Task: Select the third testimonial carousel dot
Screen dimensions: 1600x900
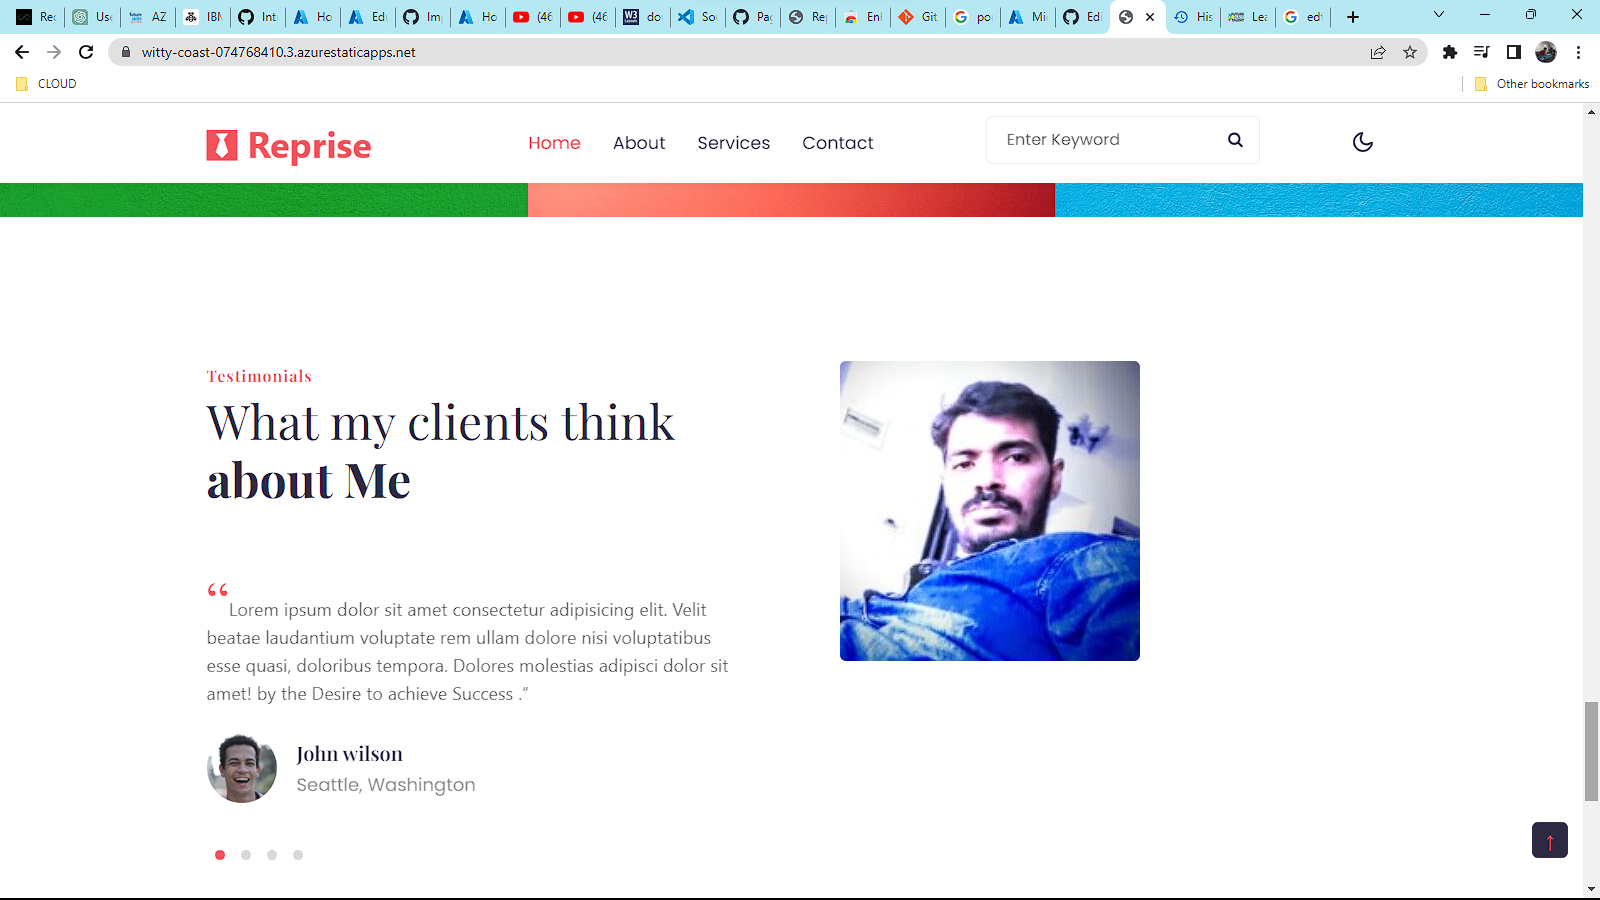Action: [x=271, y=855]
